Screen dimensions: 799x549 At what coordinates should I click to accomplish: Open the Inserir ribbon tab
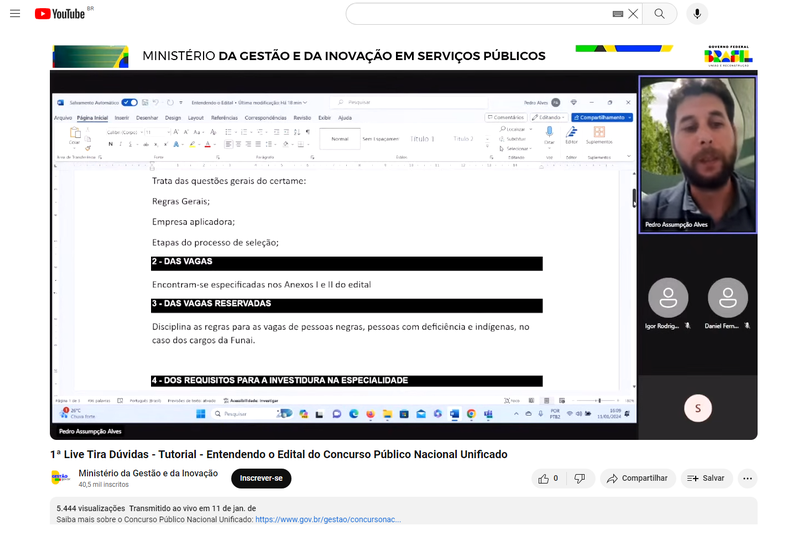tap(121, 117)
